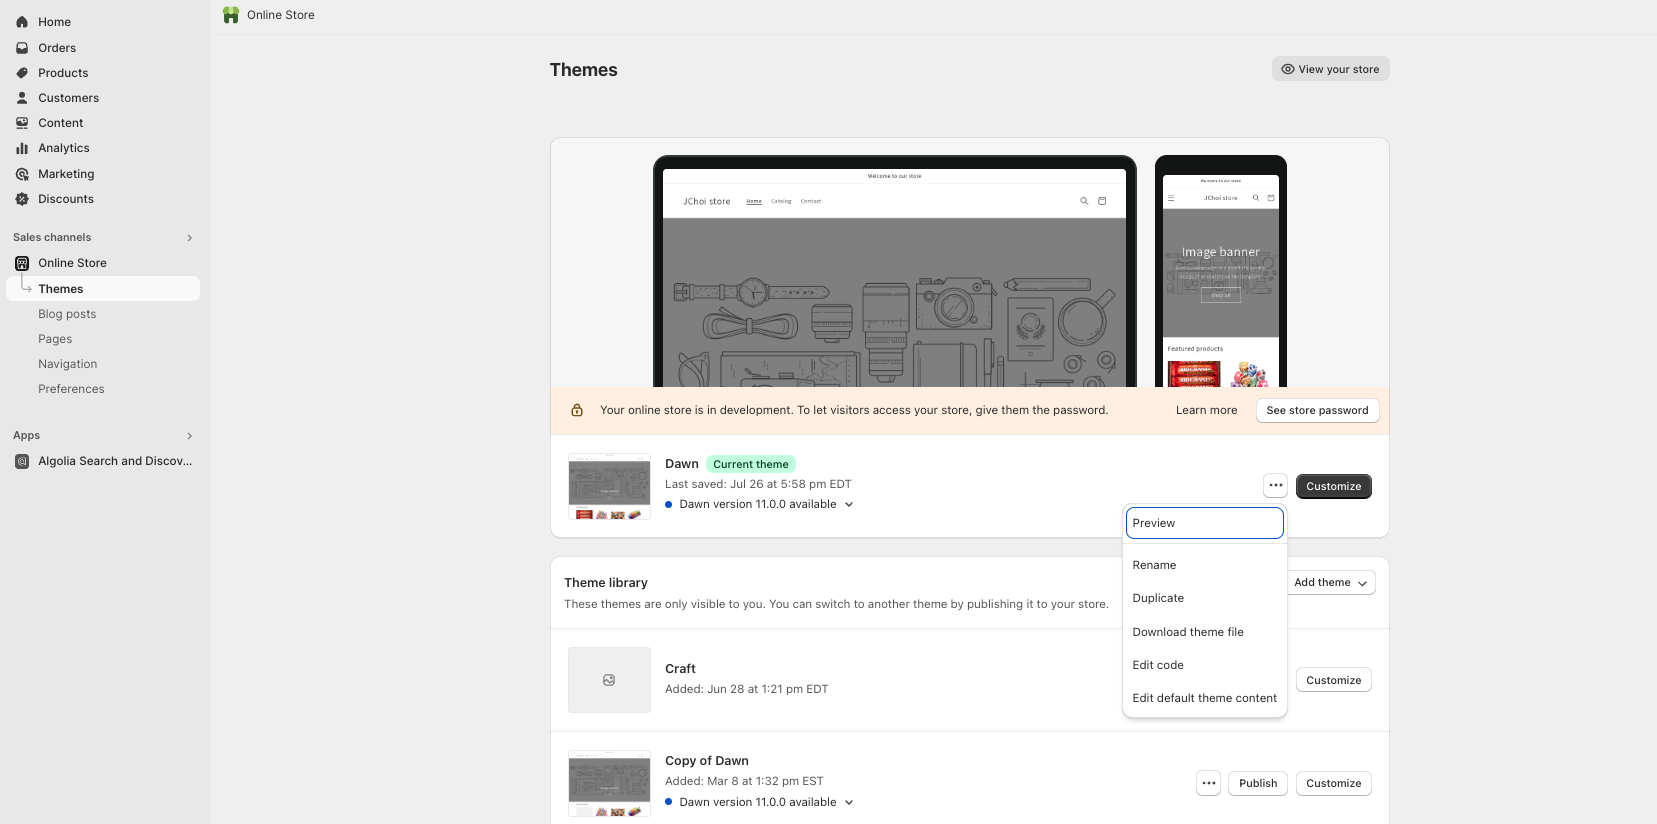Click the Marketing target icon

pos(22,174)
